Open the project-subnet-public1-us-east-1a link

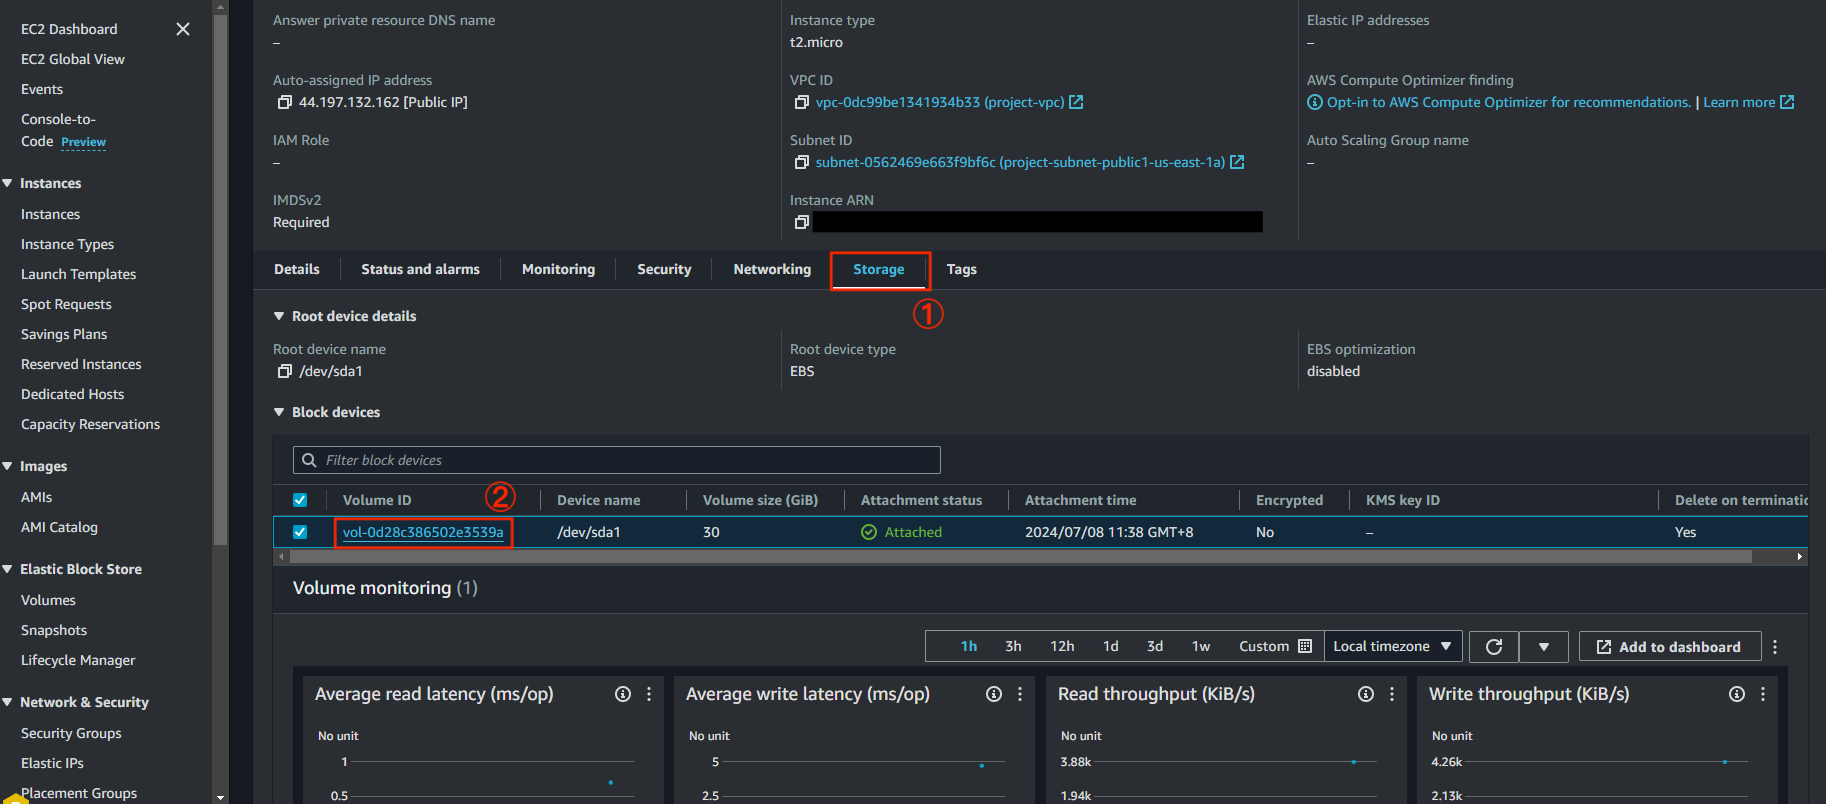(1020, 162)
